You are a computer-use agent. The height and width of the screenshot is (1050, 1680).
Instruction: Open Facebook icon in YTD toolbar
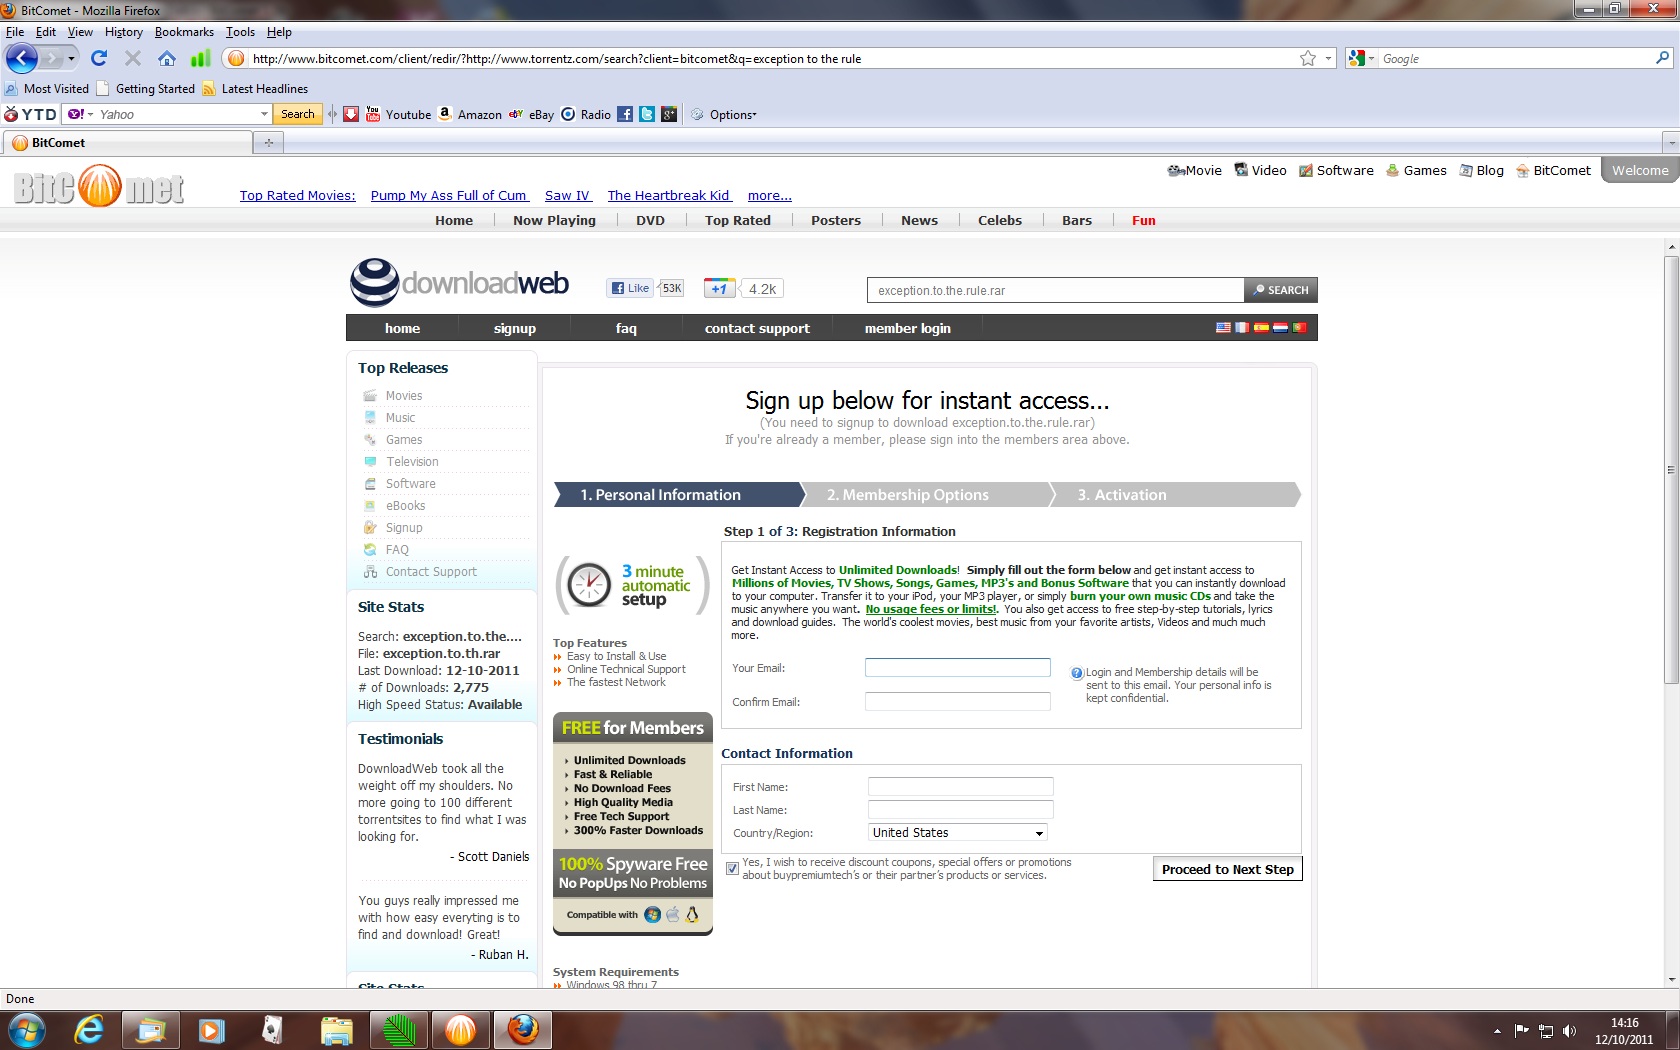tap(625, 114)
